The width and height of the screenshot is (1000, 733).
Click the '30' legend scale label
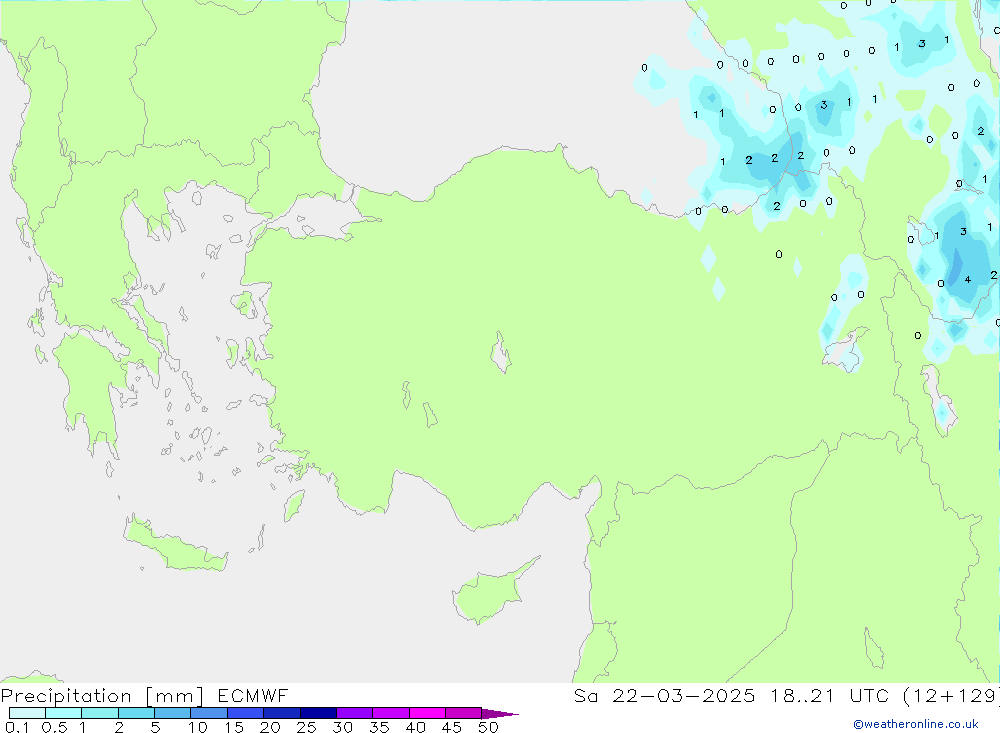pyautogui.click(x=342, y=727)
